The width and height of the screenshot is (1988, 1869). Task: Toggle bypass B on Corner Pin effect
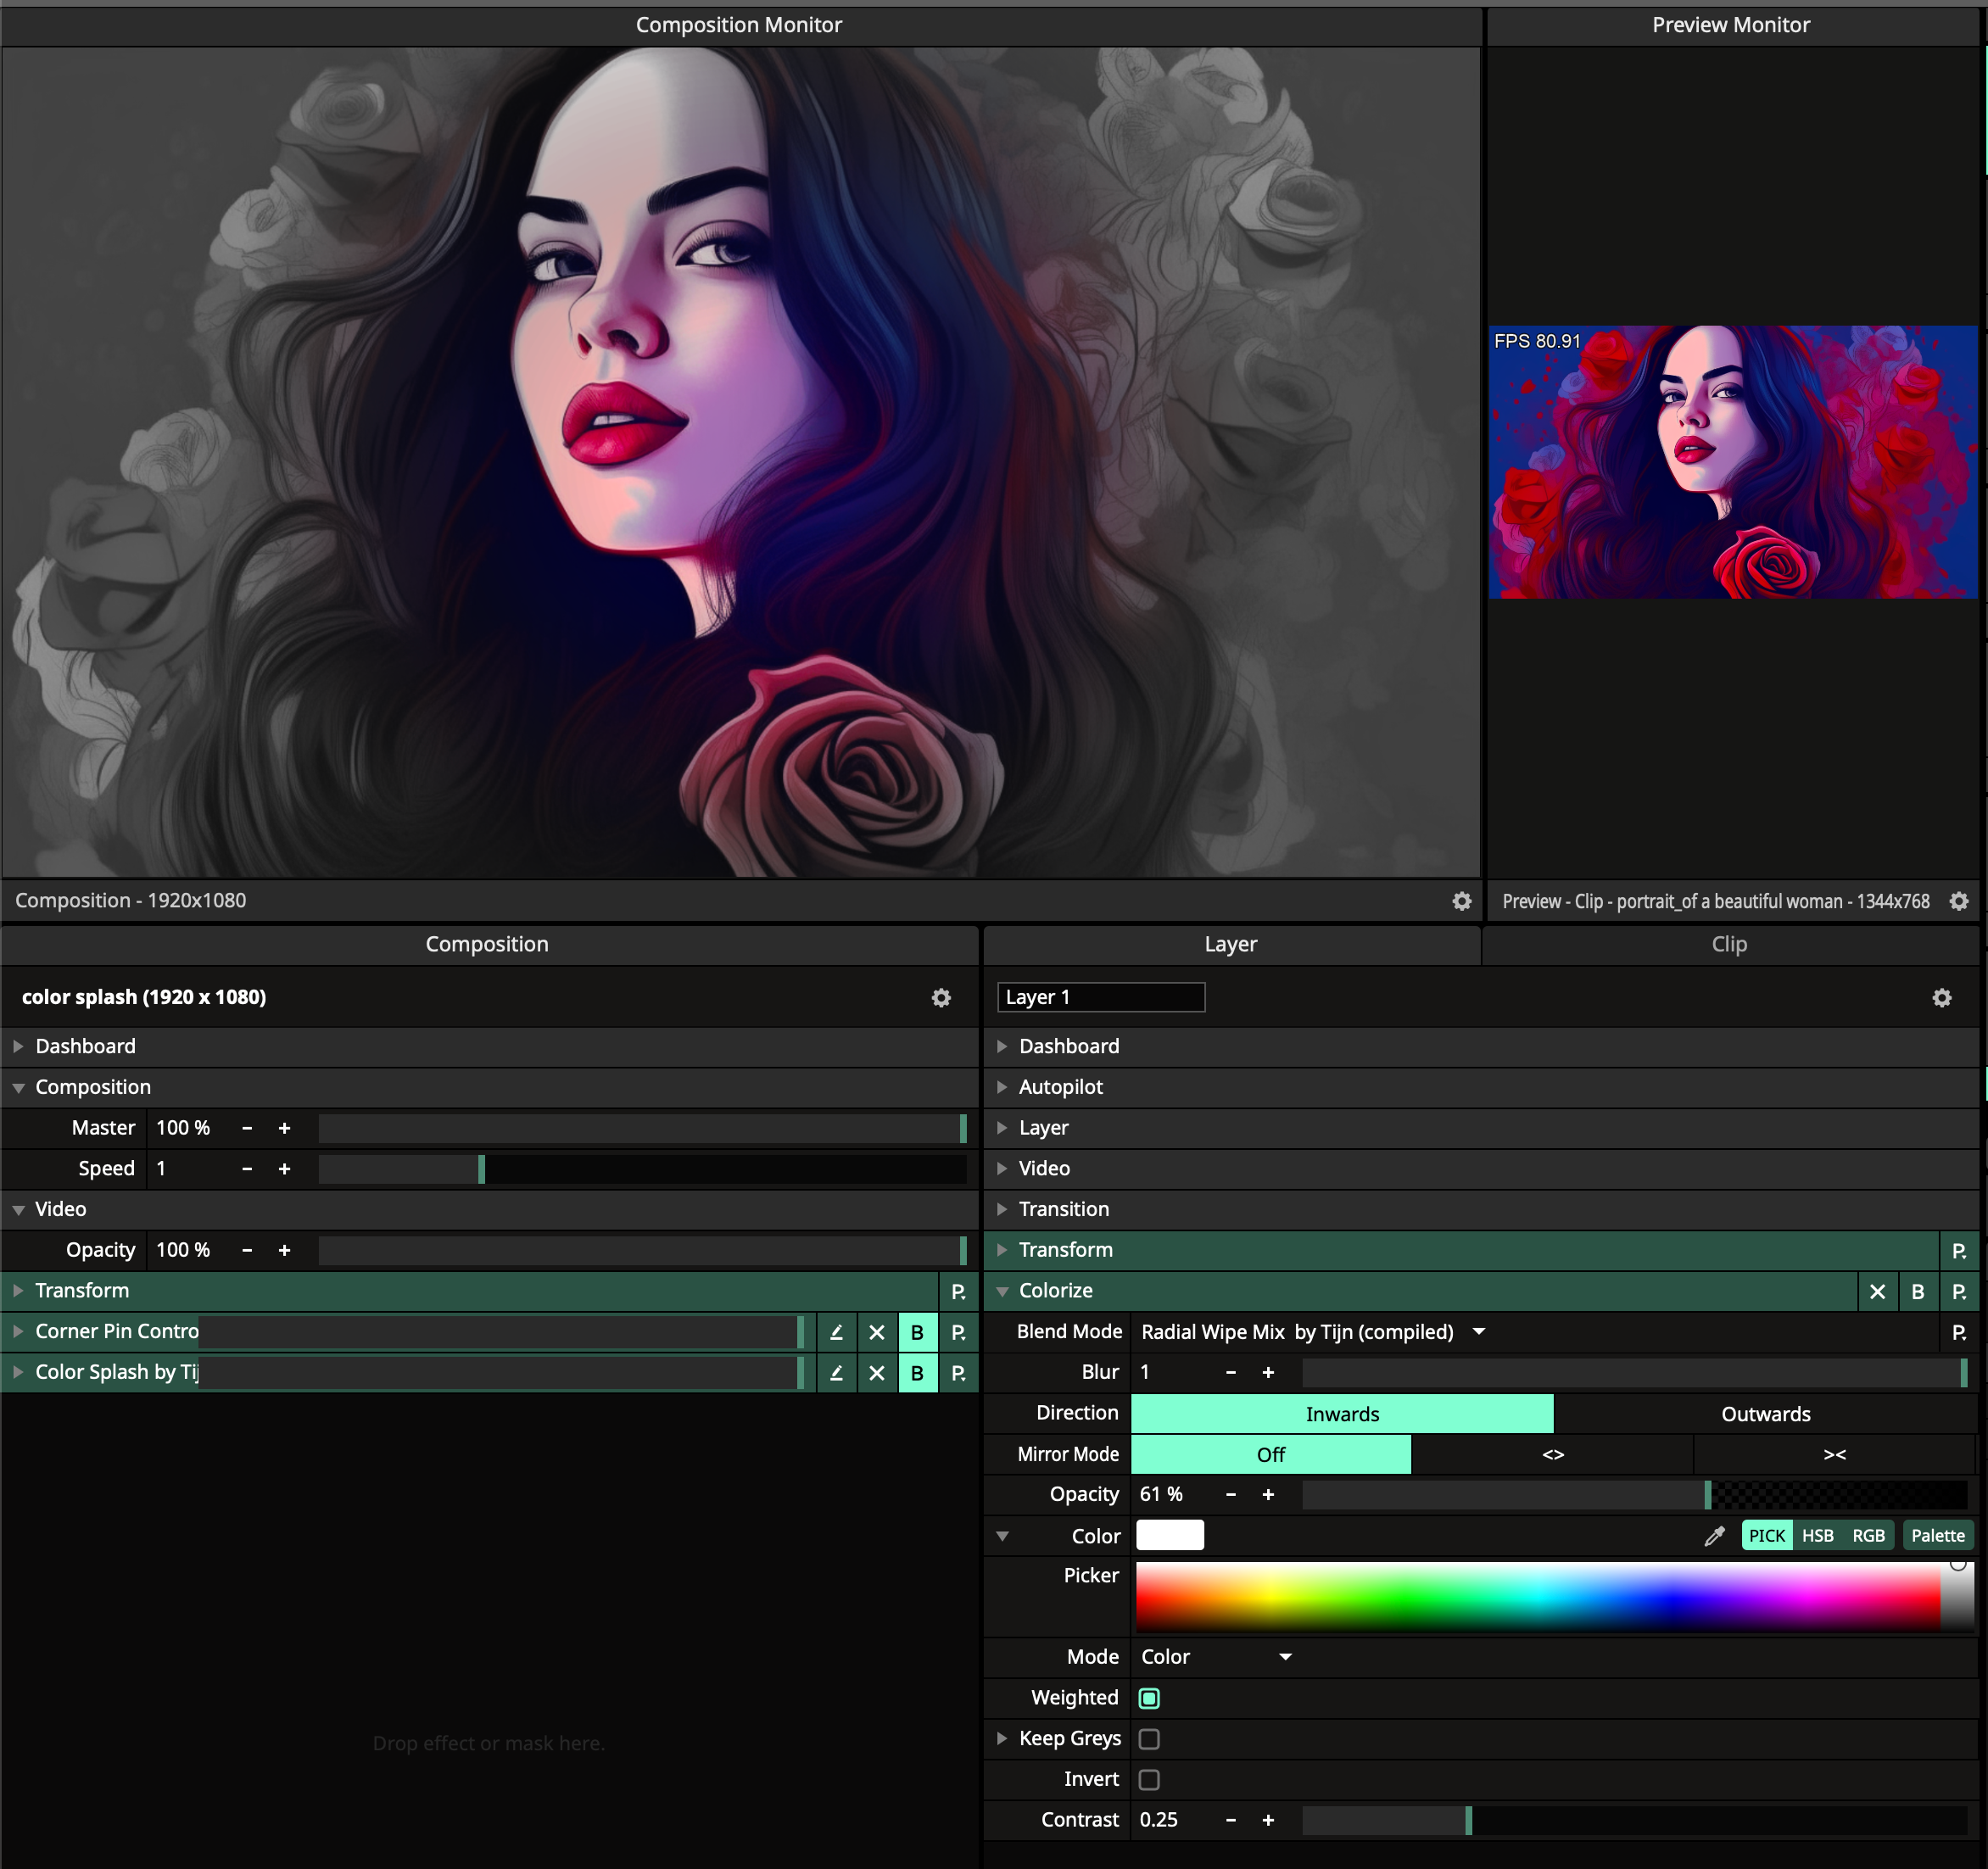click(917, 1332)
